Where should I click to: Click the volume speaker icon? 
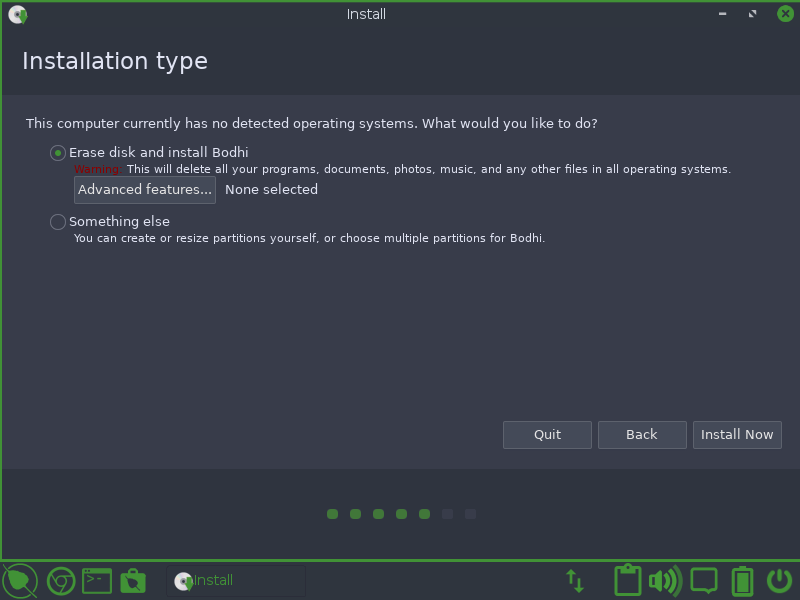point(664,580)
